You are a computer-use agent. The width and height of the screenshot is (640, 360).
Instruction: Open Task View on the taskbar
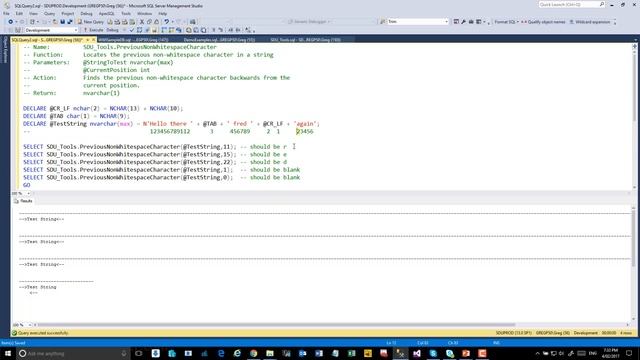pos(139,353)
